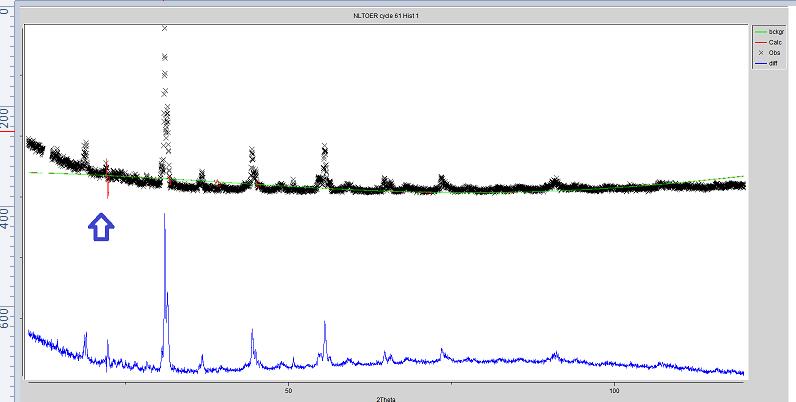Viewport: 796px width, 402px height.
Task: Click the blue diff legend line
Action: click(x=761, y=63)
